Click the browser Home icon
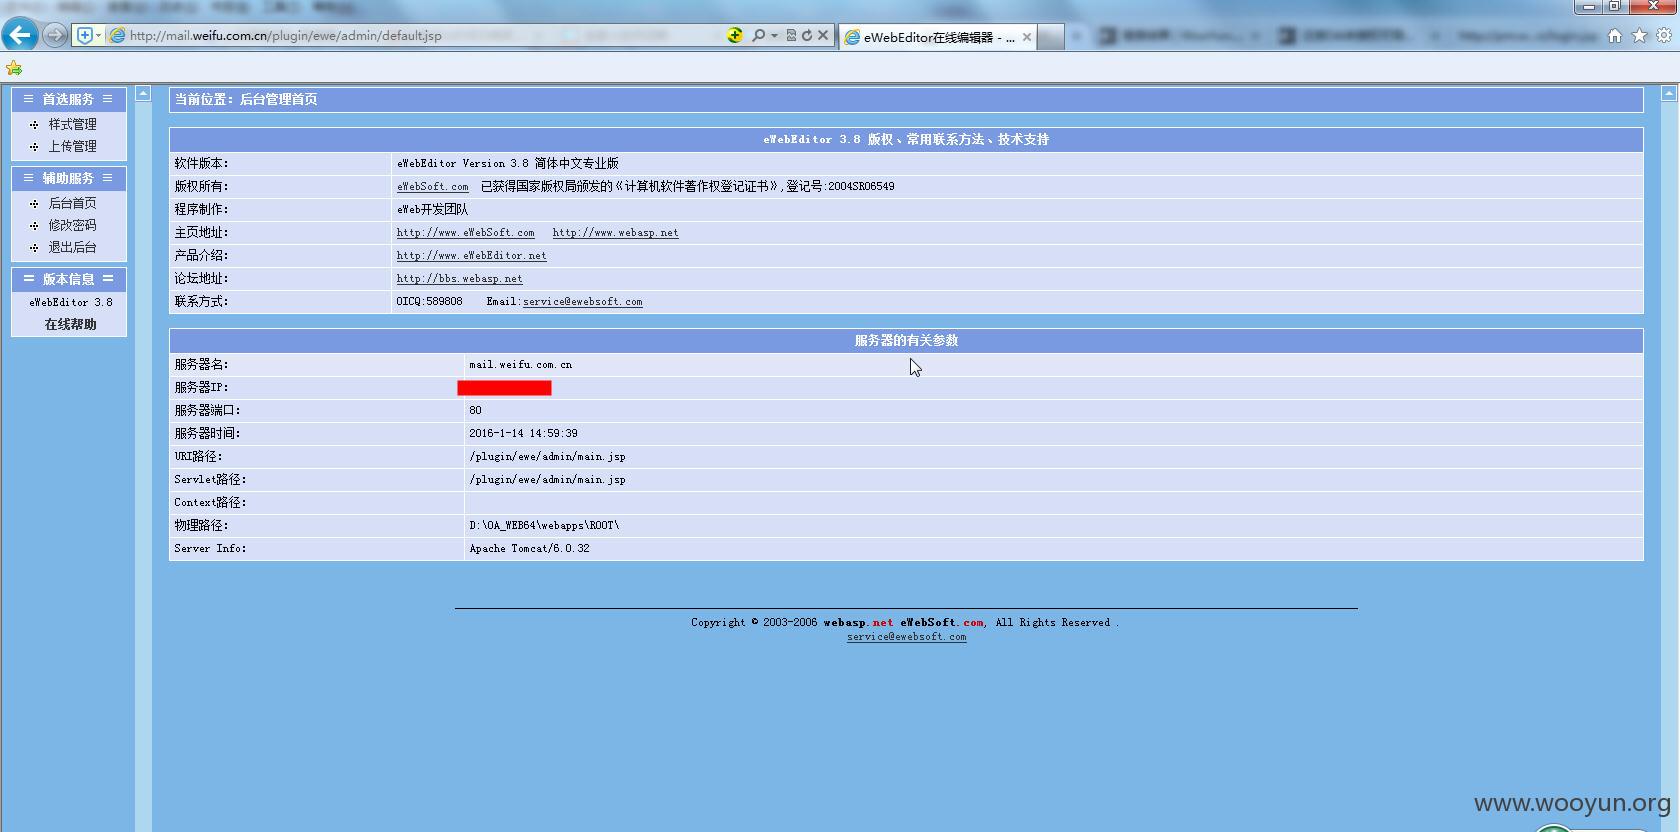This screenshot has height=832, width=1680. point(1614,36)
